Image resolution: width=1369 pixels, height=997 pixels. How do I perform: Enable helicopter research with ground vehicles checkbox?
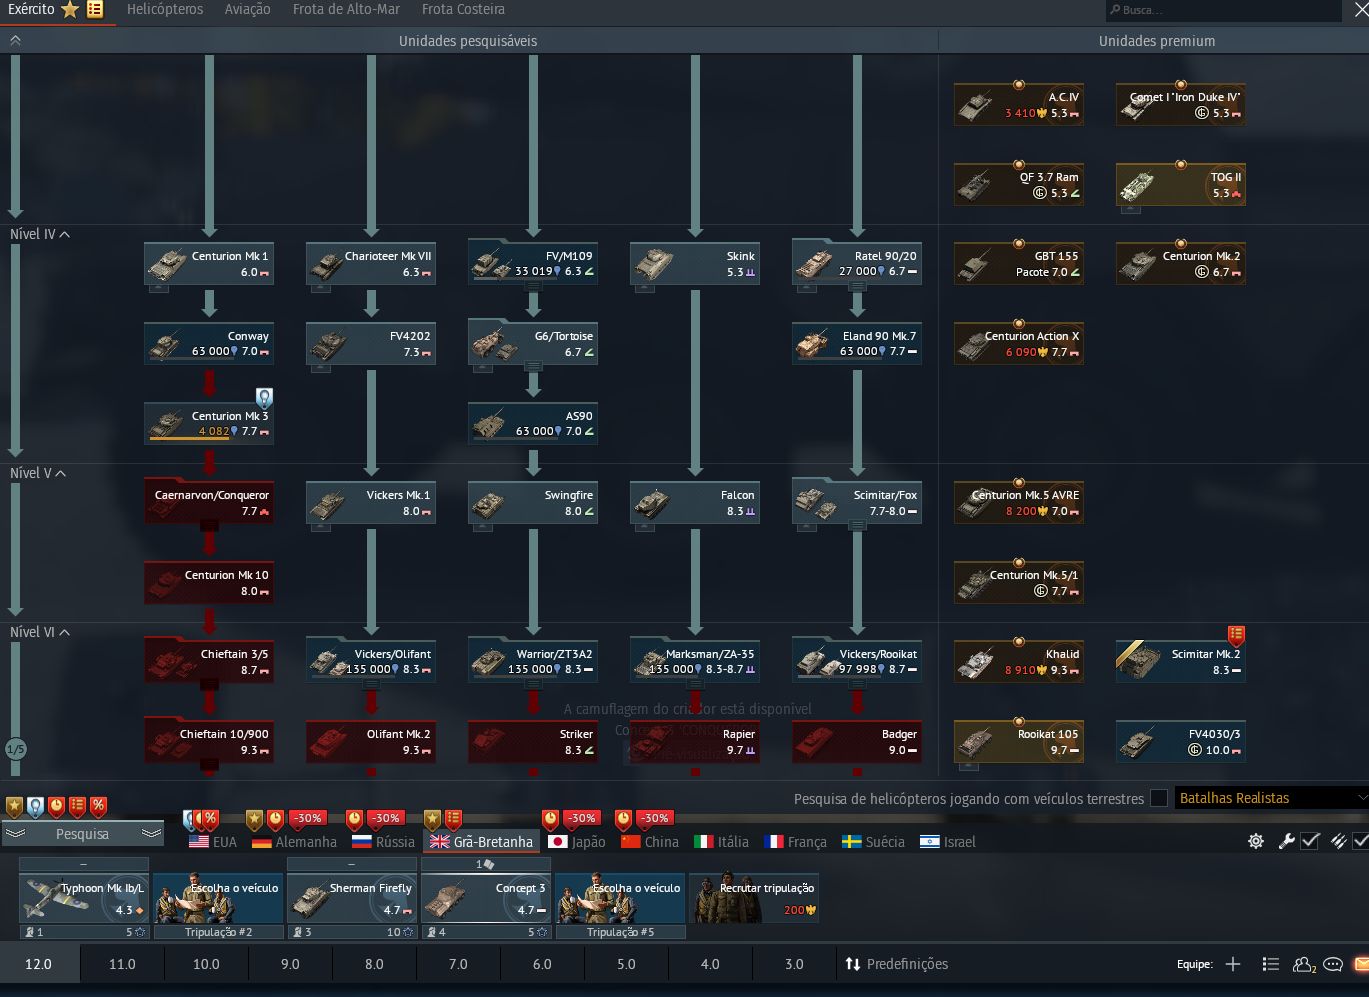[x=1159, y=798]
